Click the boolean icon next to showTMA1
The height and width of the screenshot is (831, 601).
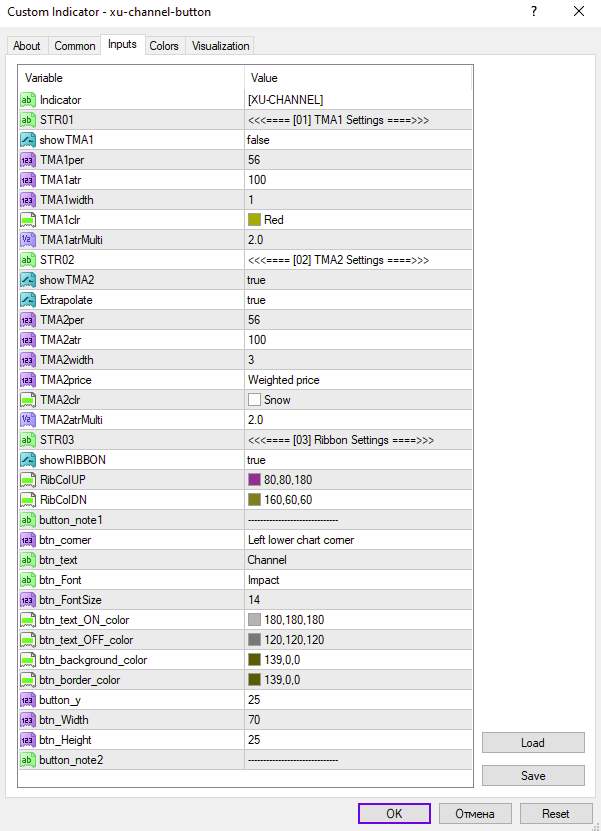28,140
